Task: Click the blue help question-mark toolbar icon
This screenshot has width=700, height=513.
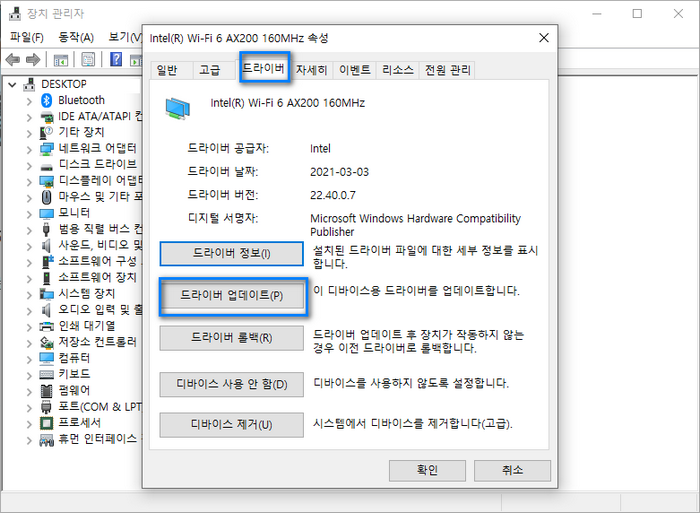Action: click(116, 59)
